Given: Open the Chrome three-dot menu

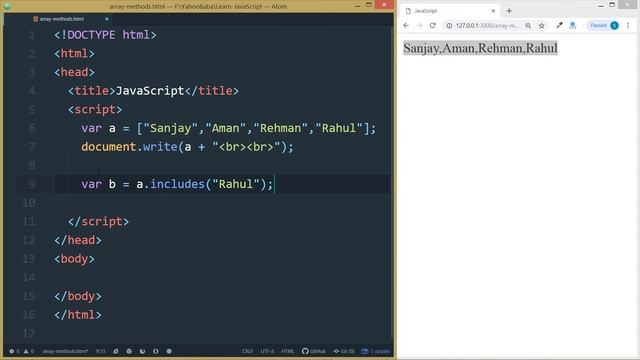Looking at the screenshot, I should (x=628, y=25).
